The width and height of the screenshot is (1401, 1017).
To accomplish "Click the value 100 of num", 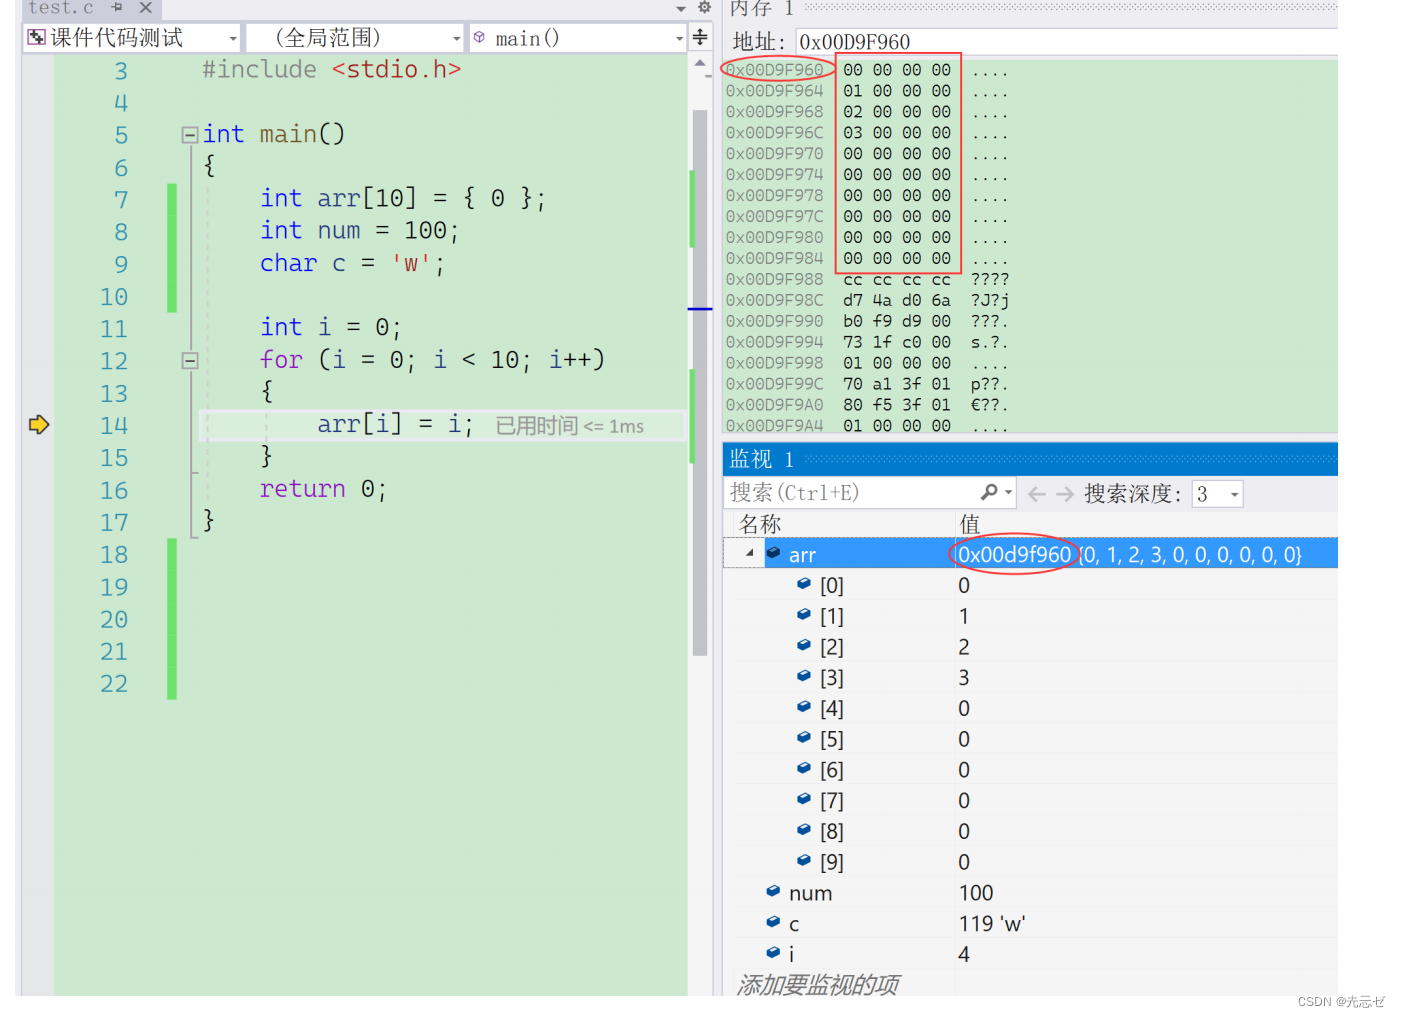I will [976, 893].
